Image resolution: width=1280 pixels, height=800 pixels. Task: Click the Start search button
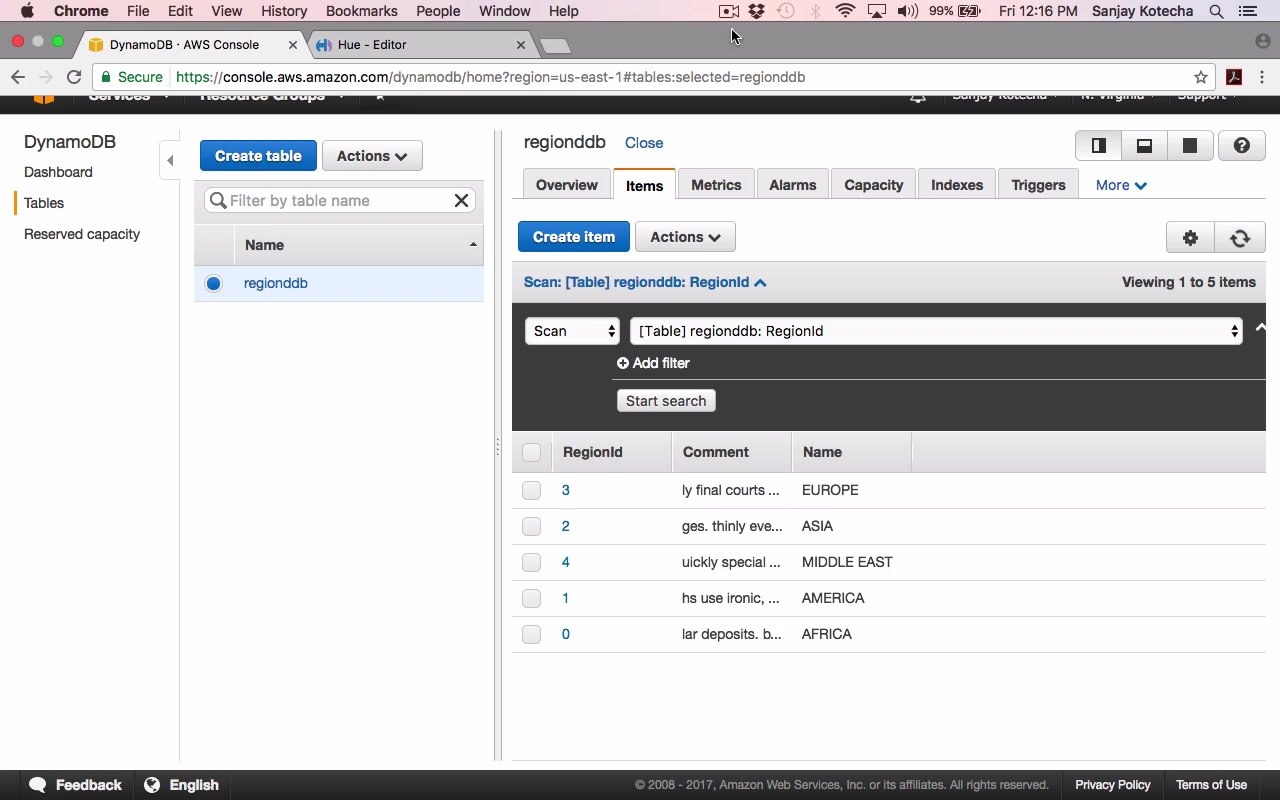(x=666, y=401)
